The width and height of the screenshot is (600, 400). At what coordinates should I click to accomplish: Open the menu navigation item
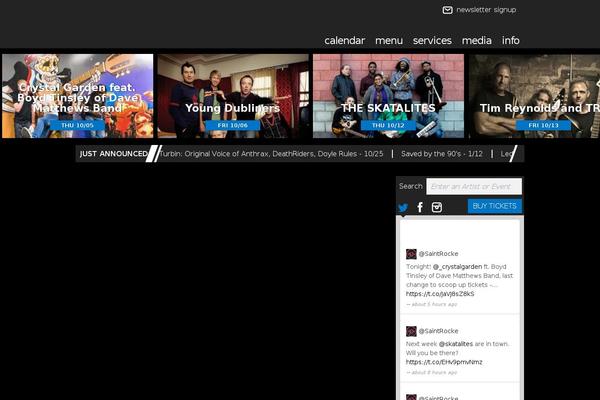(389, 41)
